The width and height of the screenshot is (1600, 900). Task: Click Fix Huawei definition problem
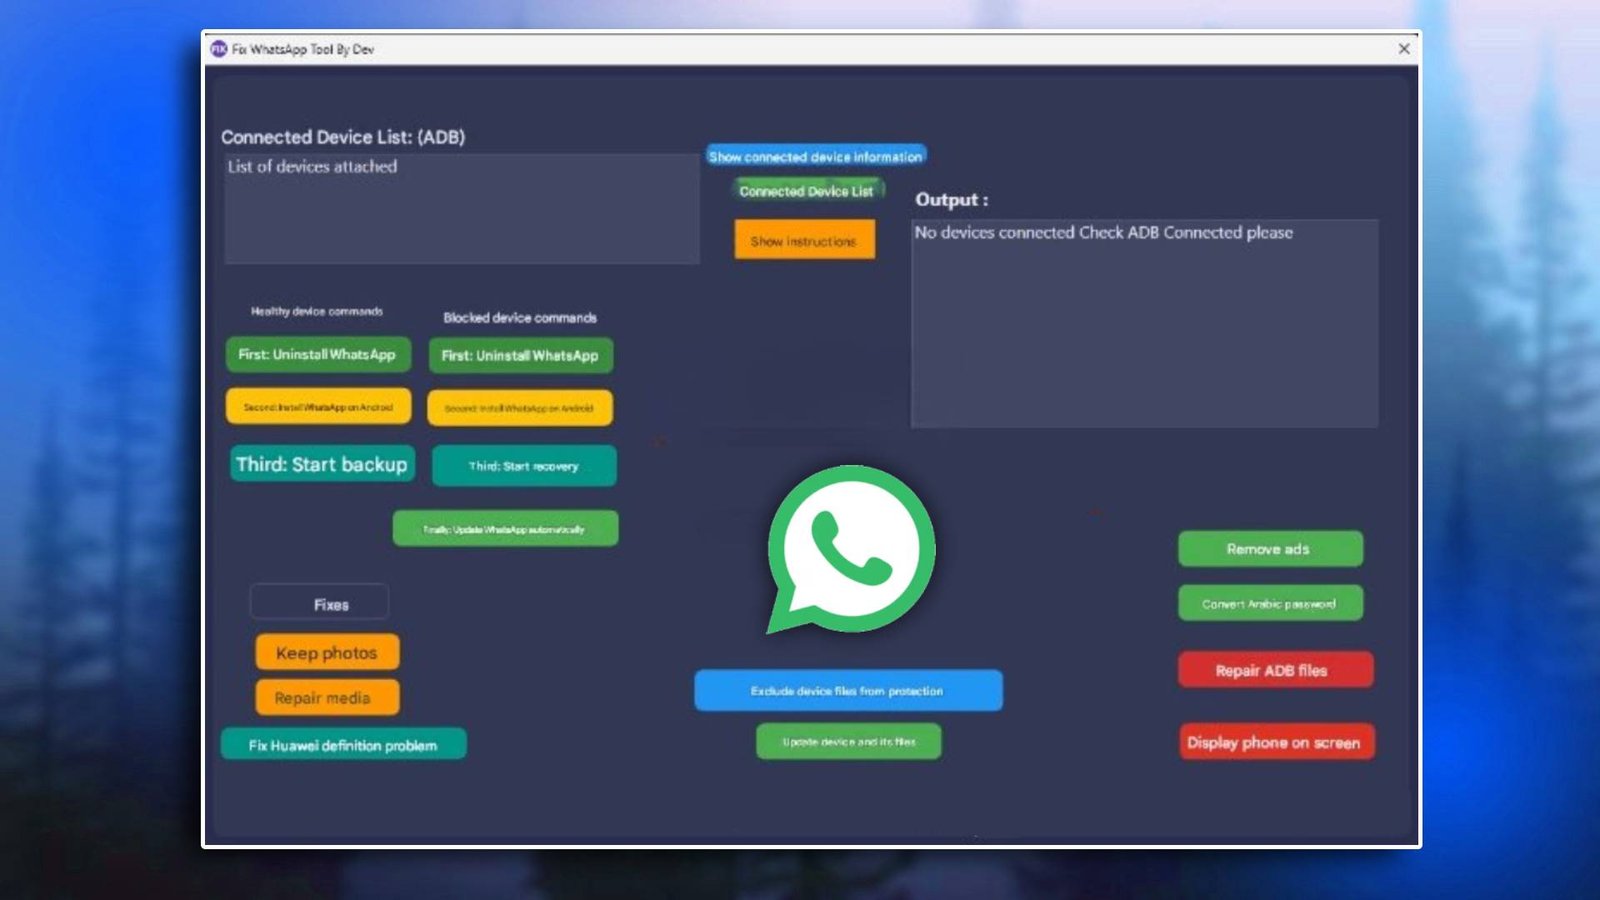[343, 744]
